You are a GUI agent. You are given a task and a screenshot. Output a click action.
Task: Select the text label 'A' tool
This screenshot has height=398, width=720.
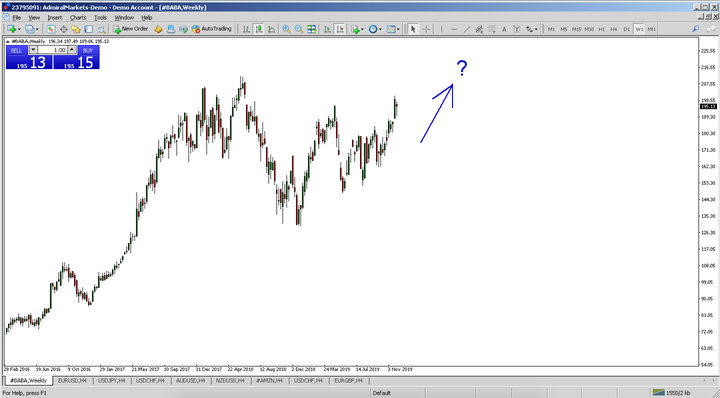[x=504, y=29]
